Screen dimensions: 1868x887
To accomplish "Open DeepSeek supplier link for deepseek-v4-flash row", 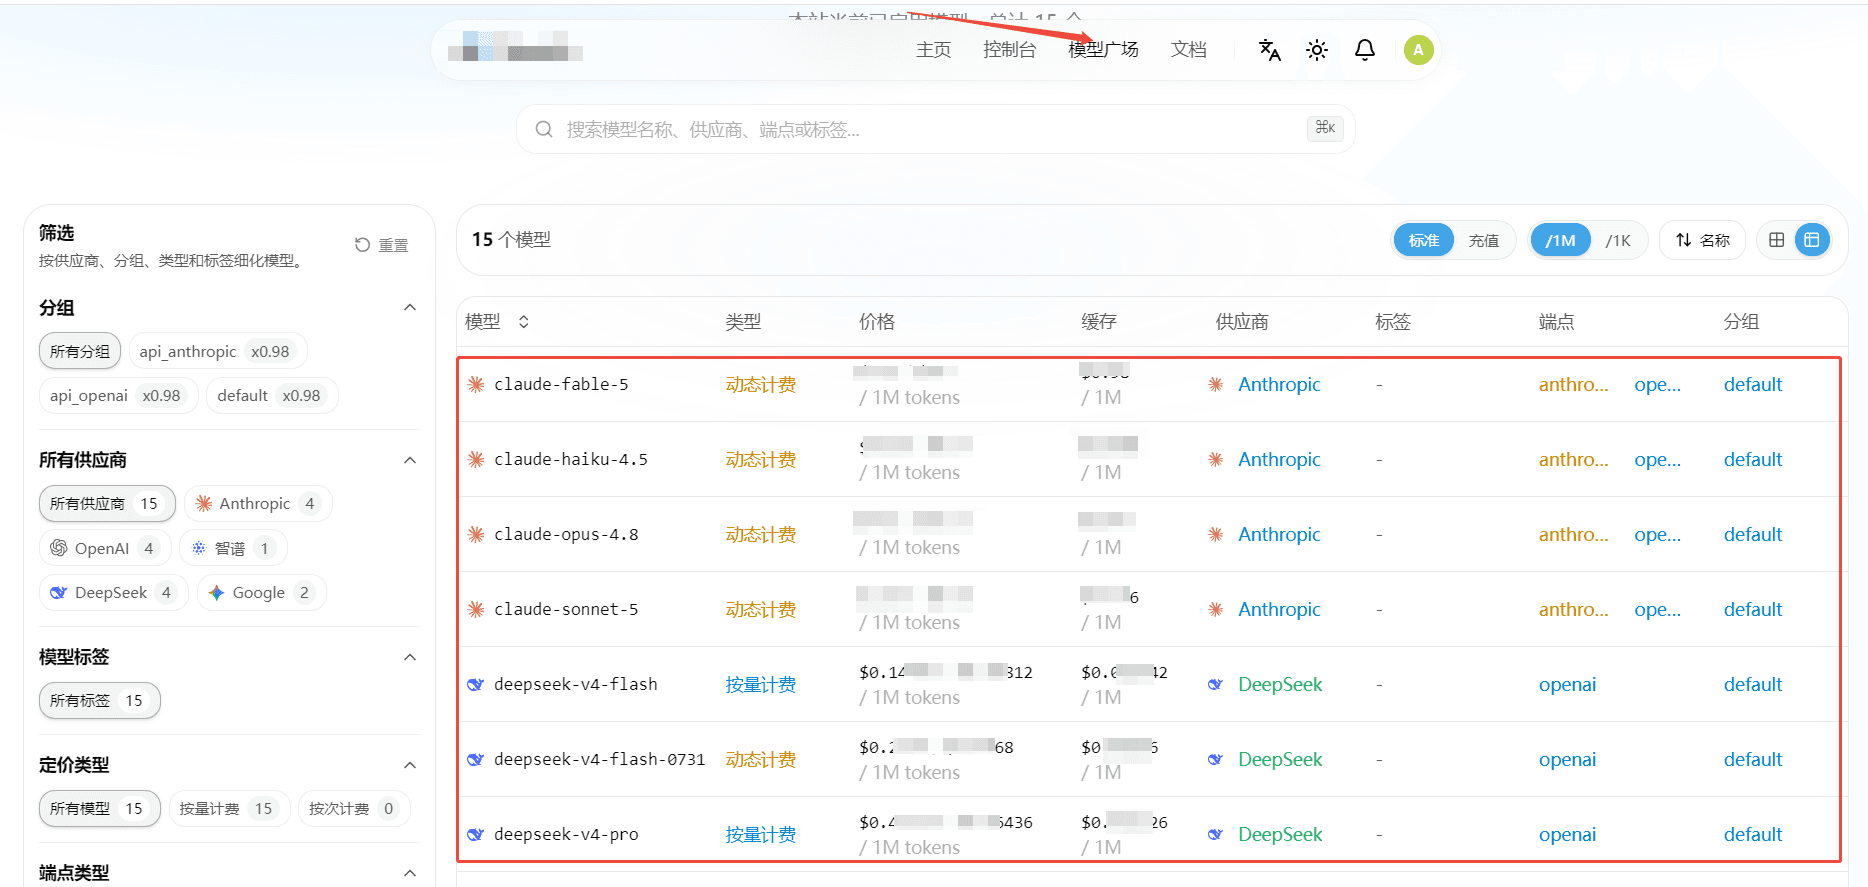I will click(1280, 685).
